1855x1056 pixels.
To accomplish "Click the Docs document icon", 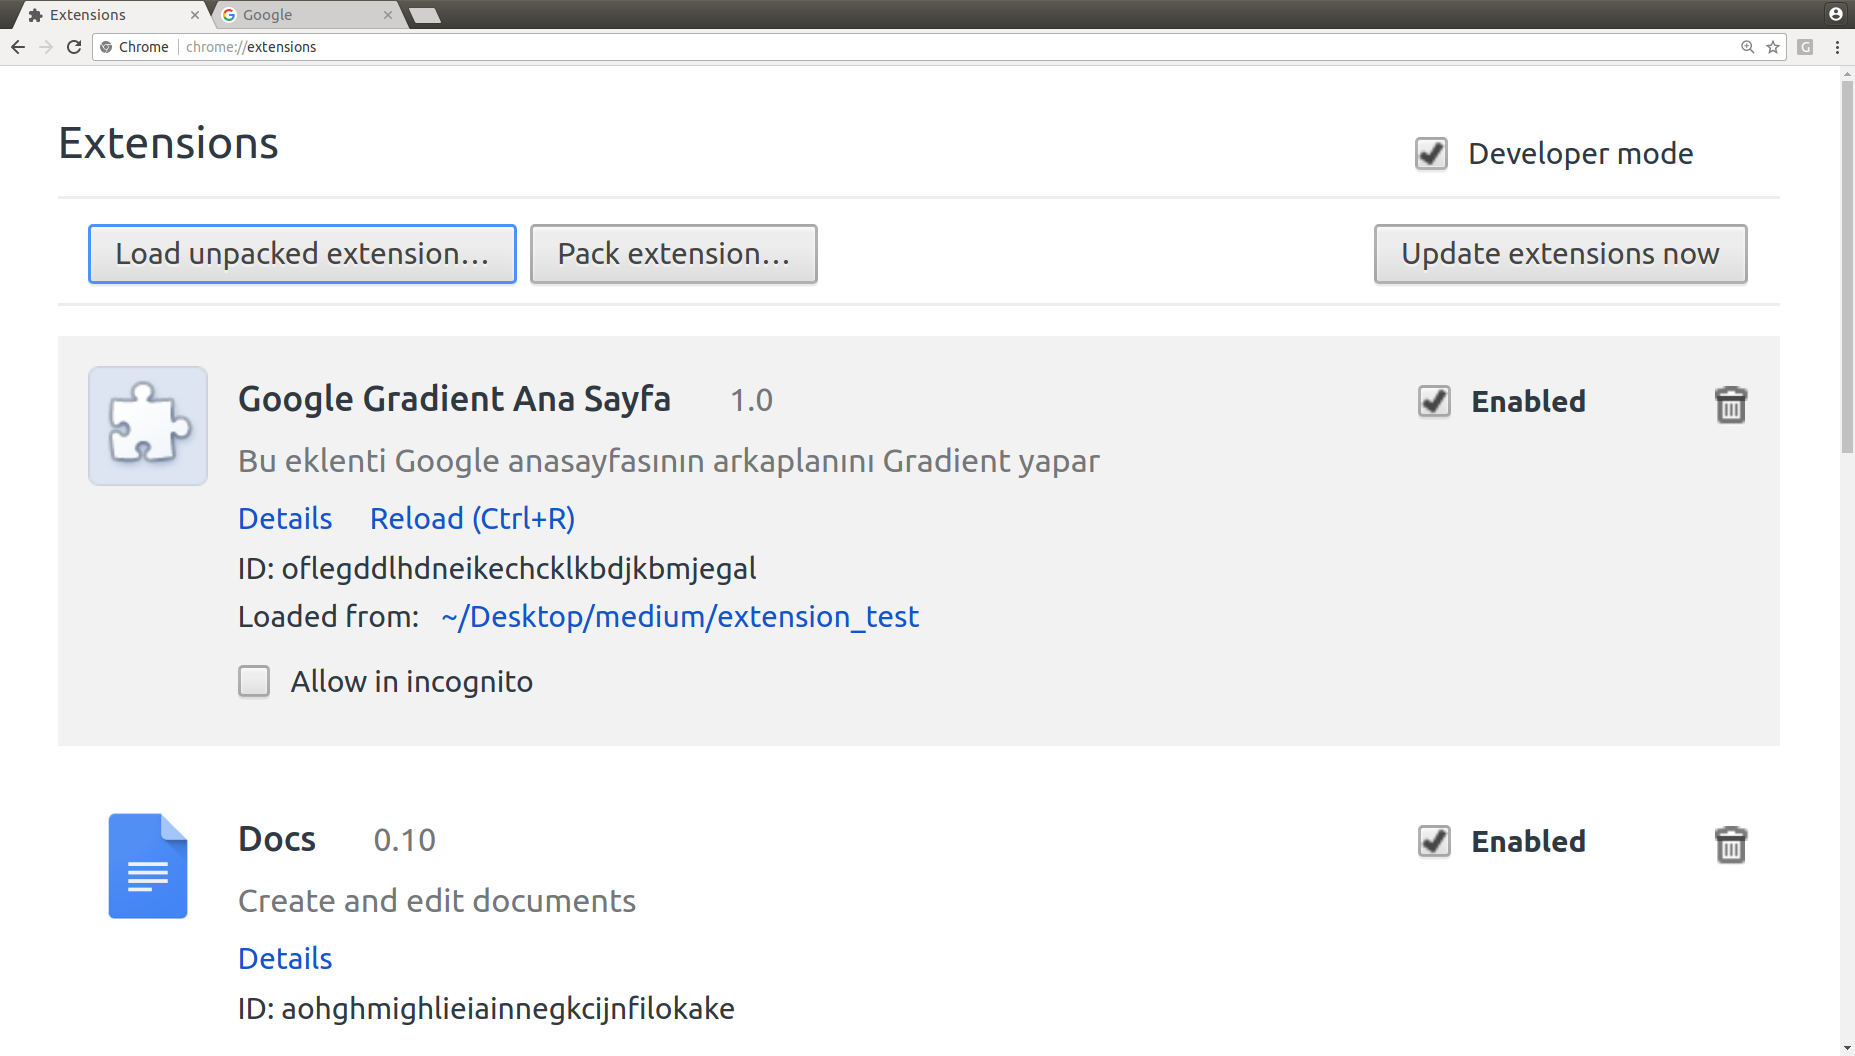I will [x=148, y=866].
